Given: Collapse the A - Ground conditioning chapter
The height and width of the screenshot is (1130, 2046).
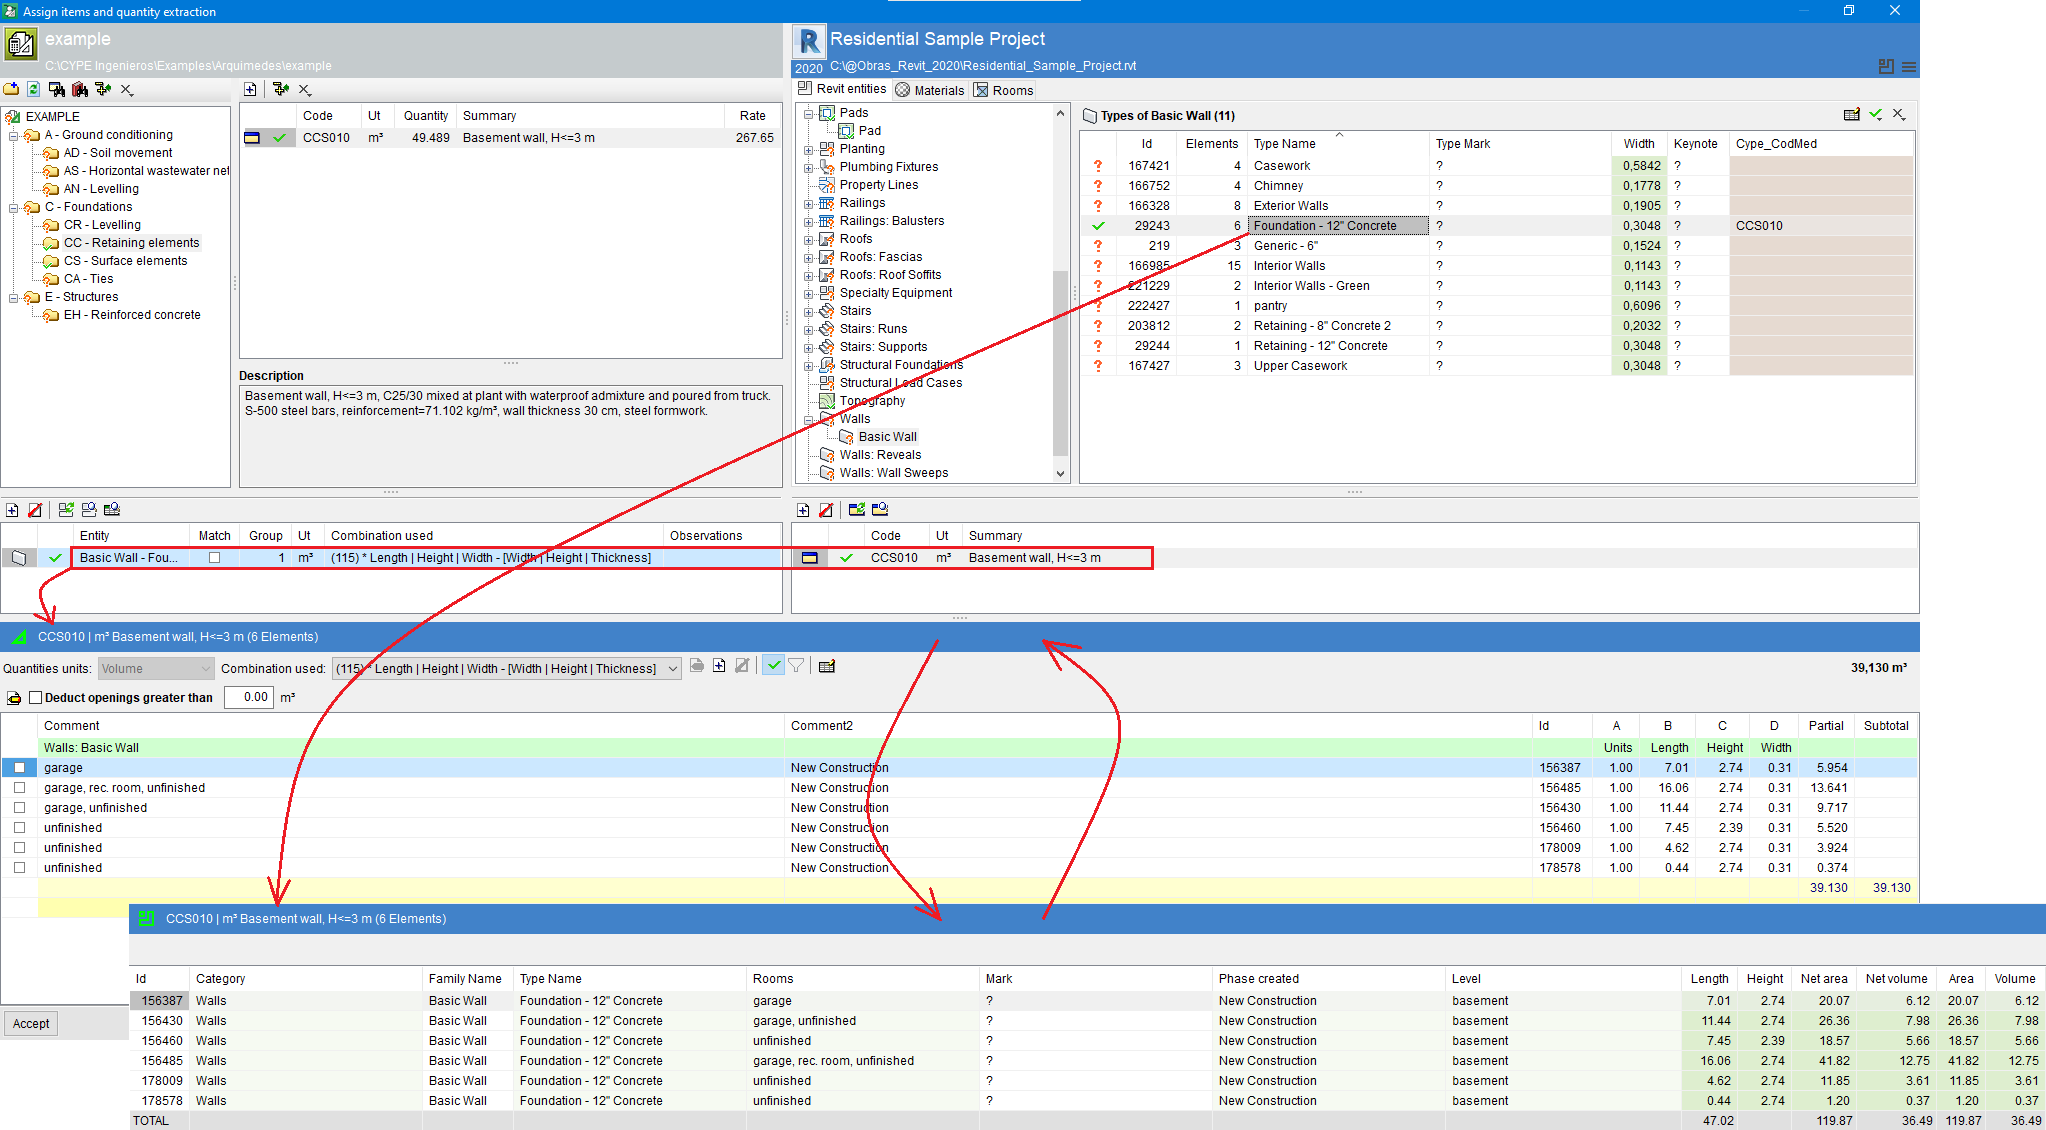Looking at the screenshot, I should [13, 135].
